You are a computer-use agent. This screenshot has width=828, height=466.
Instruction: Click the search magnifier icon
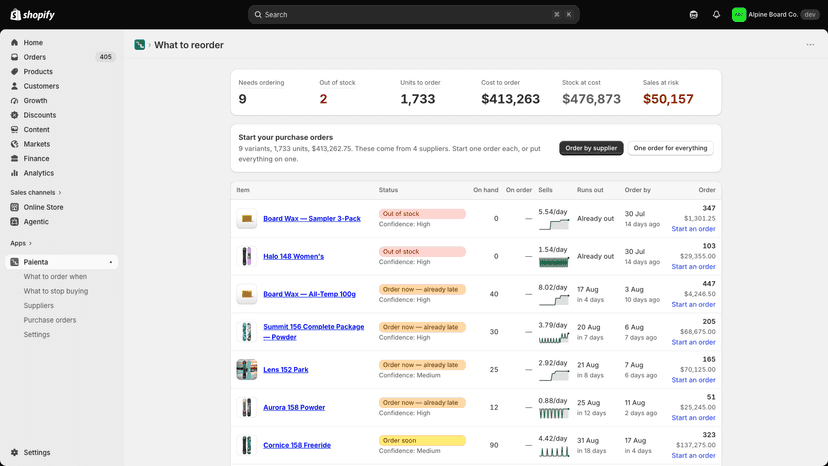click(x=258, y=15)
